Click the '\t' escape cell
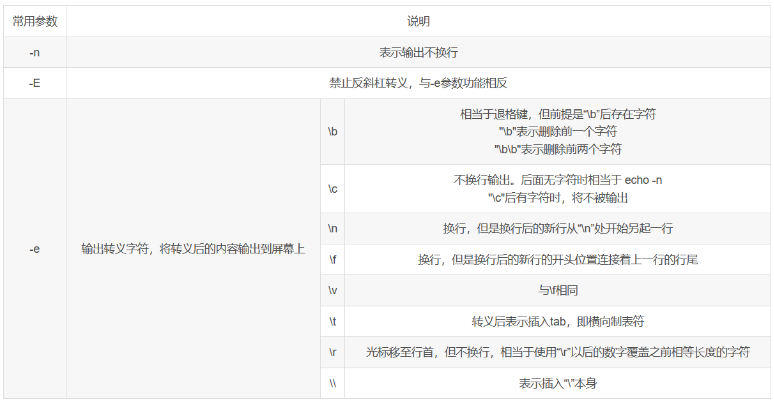The height and width of the screenshot is (407, 774). point(332,321)
